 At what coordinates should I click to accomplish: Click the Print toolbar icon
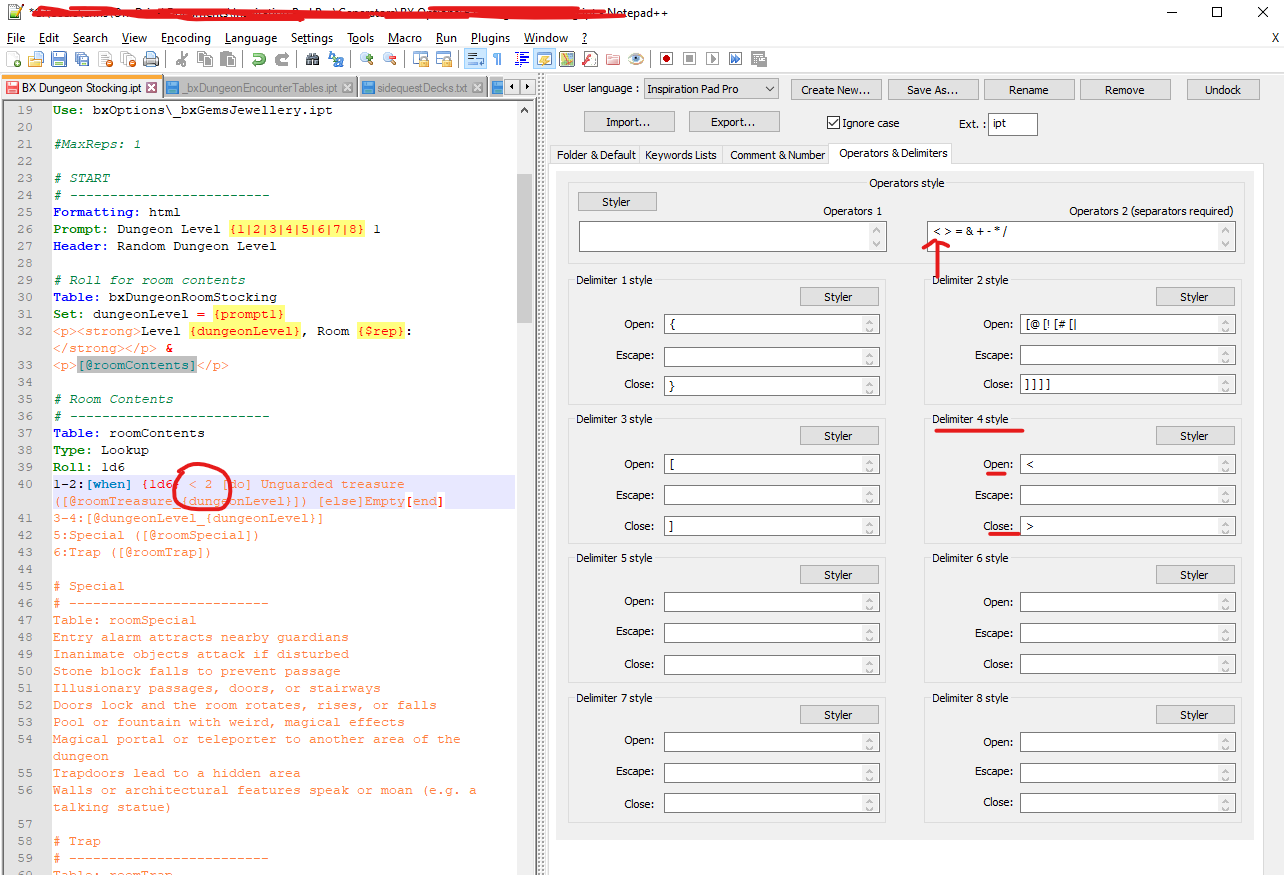150,59
